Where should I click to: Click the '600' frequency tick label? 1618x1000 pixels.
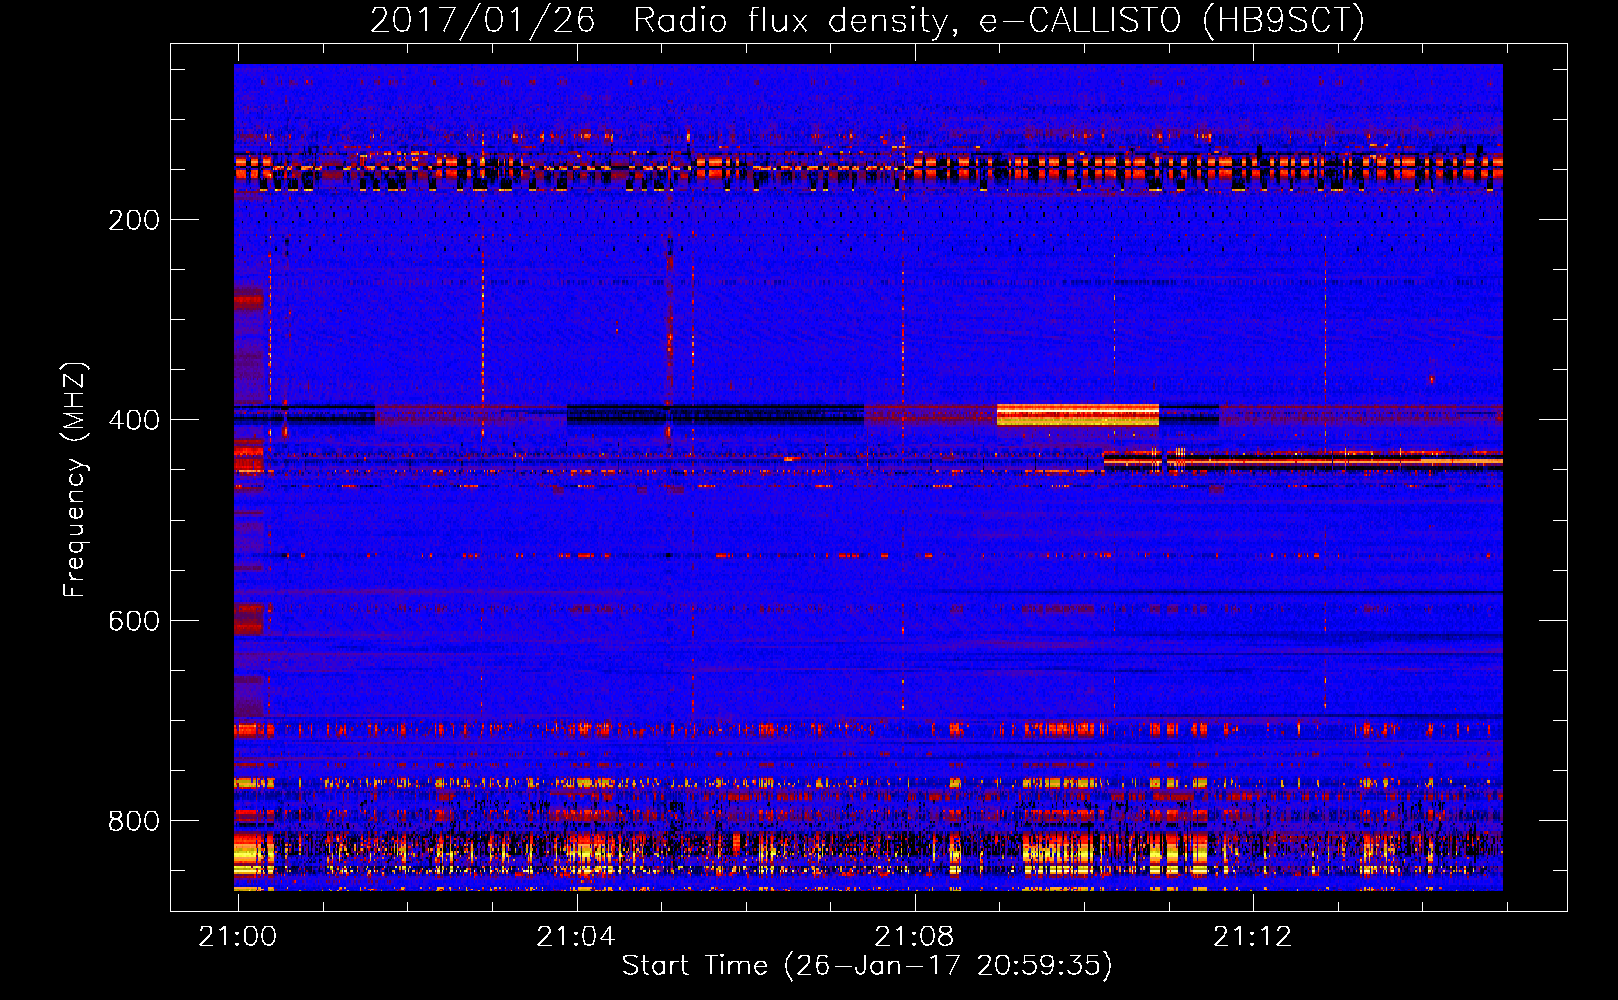(x=134, y=621)
